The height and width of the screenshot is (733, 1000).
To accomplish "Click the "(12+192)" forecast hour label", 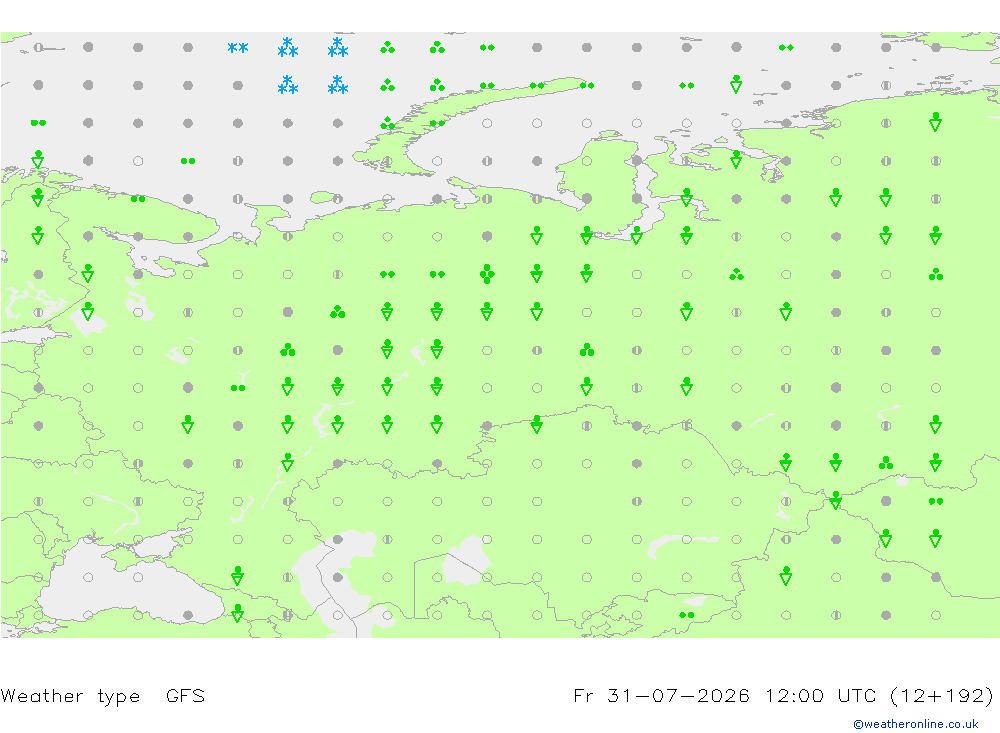I will click(941, 695).
